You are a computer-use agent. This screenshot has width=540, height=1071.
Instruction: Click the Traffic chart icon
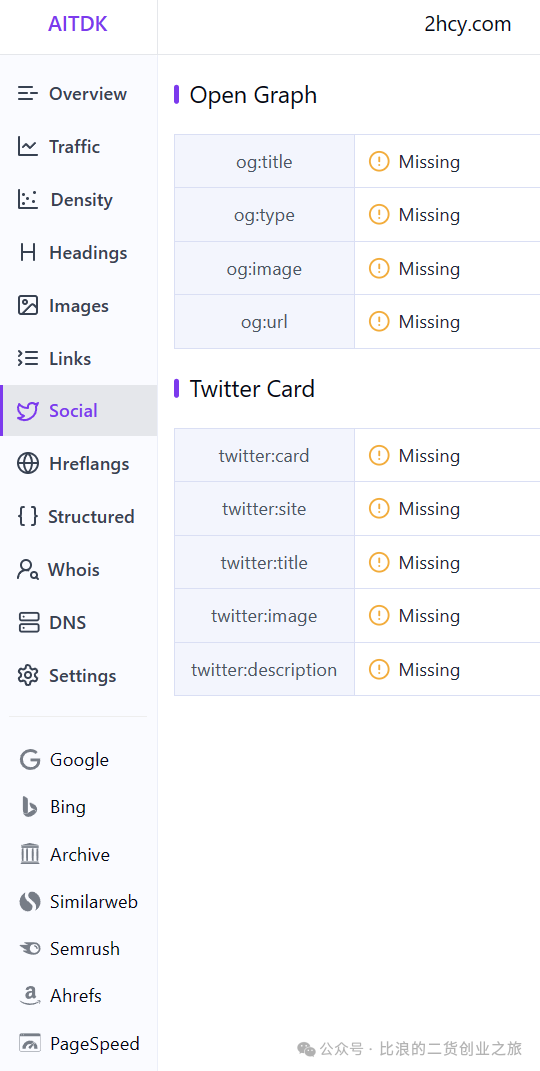pyautogui.click(x=28, y=146)
